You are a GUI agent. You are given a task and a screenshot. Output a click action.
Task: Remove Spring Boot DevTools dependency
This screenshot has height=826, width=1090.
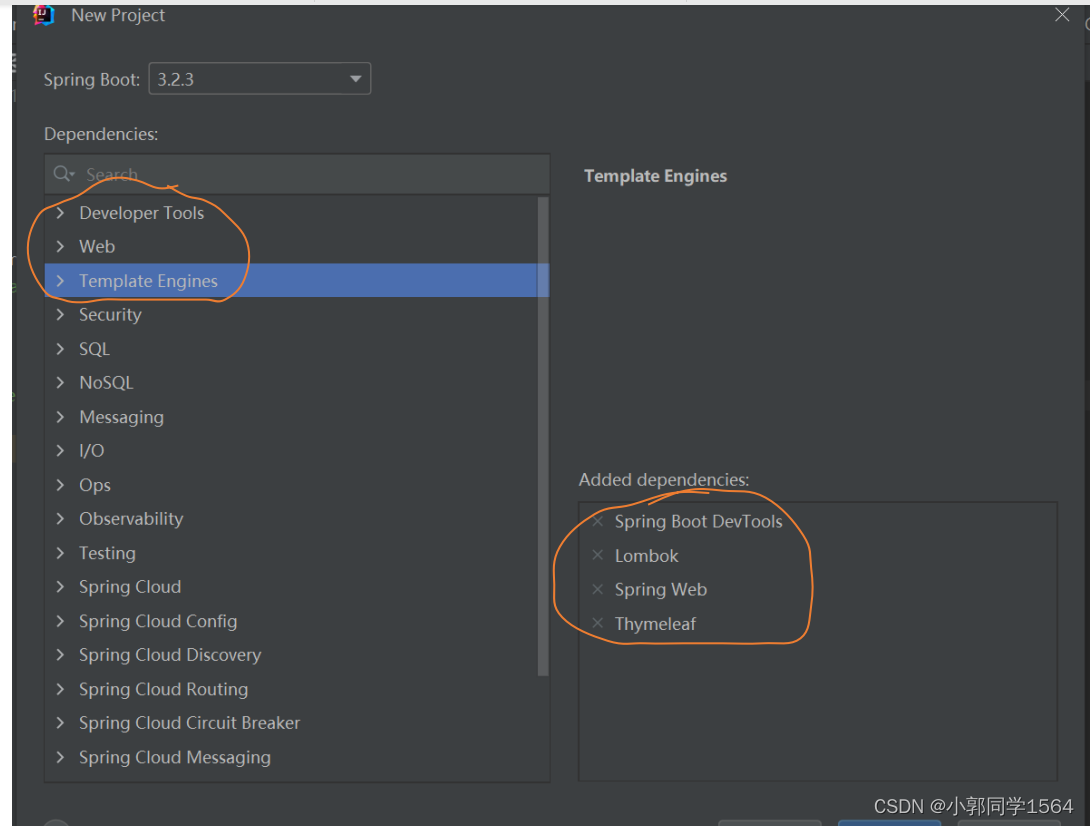(597, 521)
